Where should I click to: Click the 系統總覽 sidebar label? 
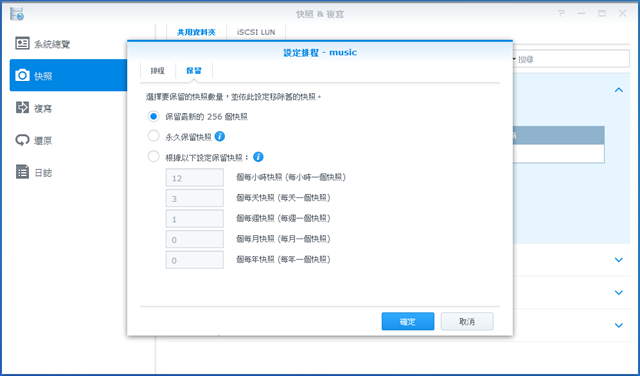(x=52, y=44)
